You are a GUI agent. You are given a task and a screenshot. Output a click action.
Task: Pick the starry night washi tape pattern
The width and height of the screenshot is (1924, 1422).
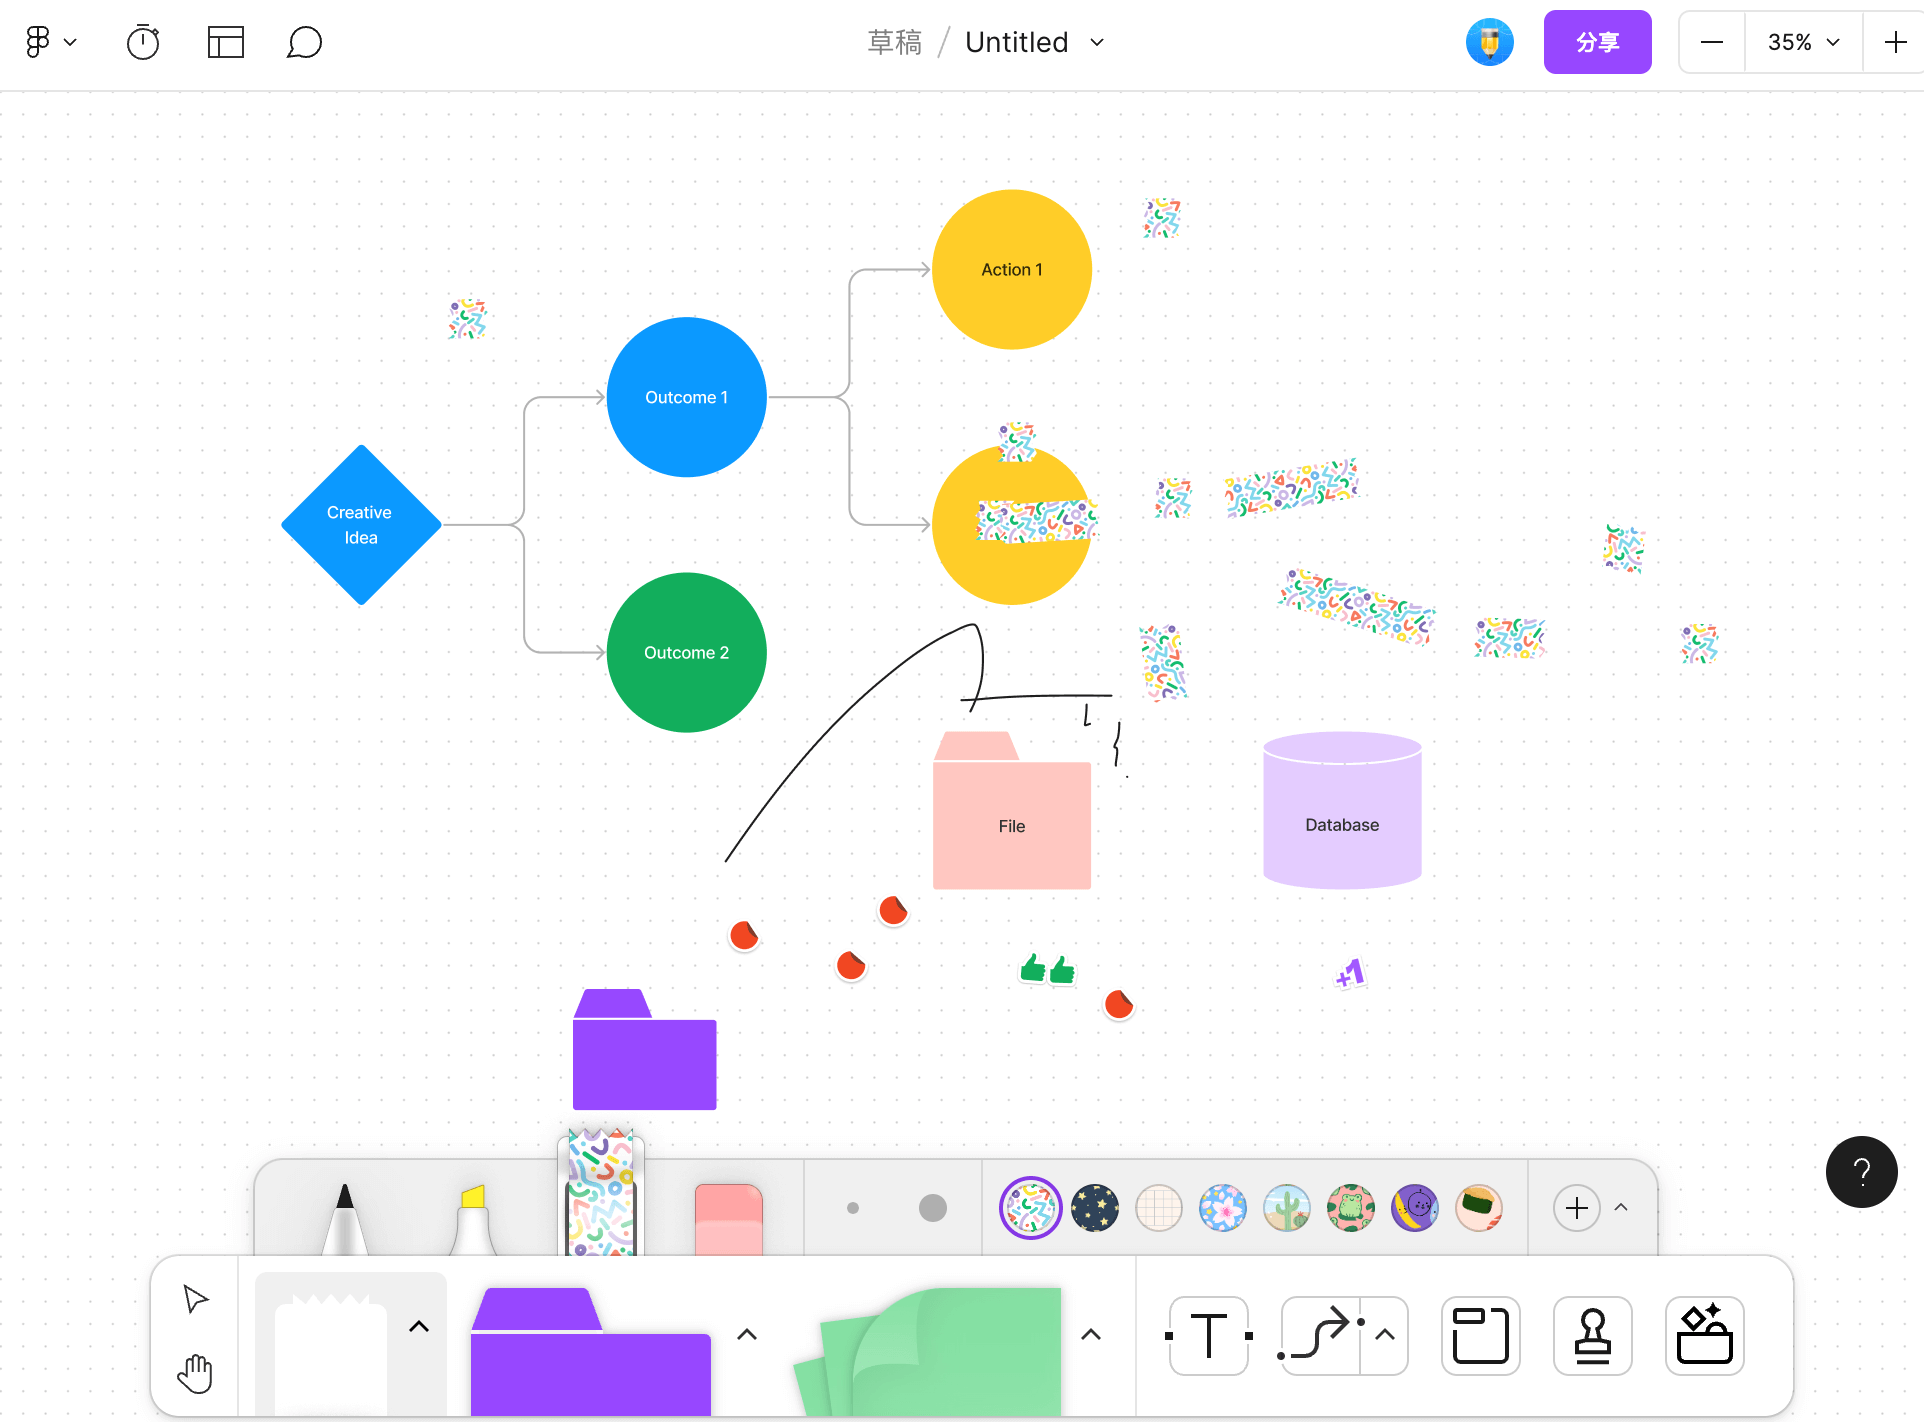tap(1095, 1208)
